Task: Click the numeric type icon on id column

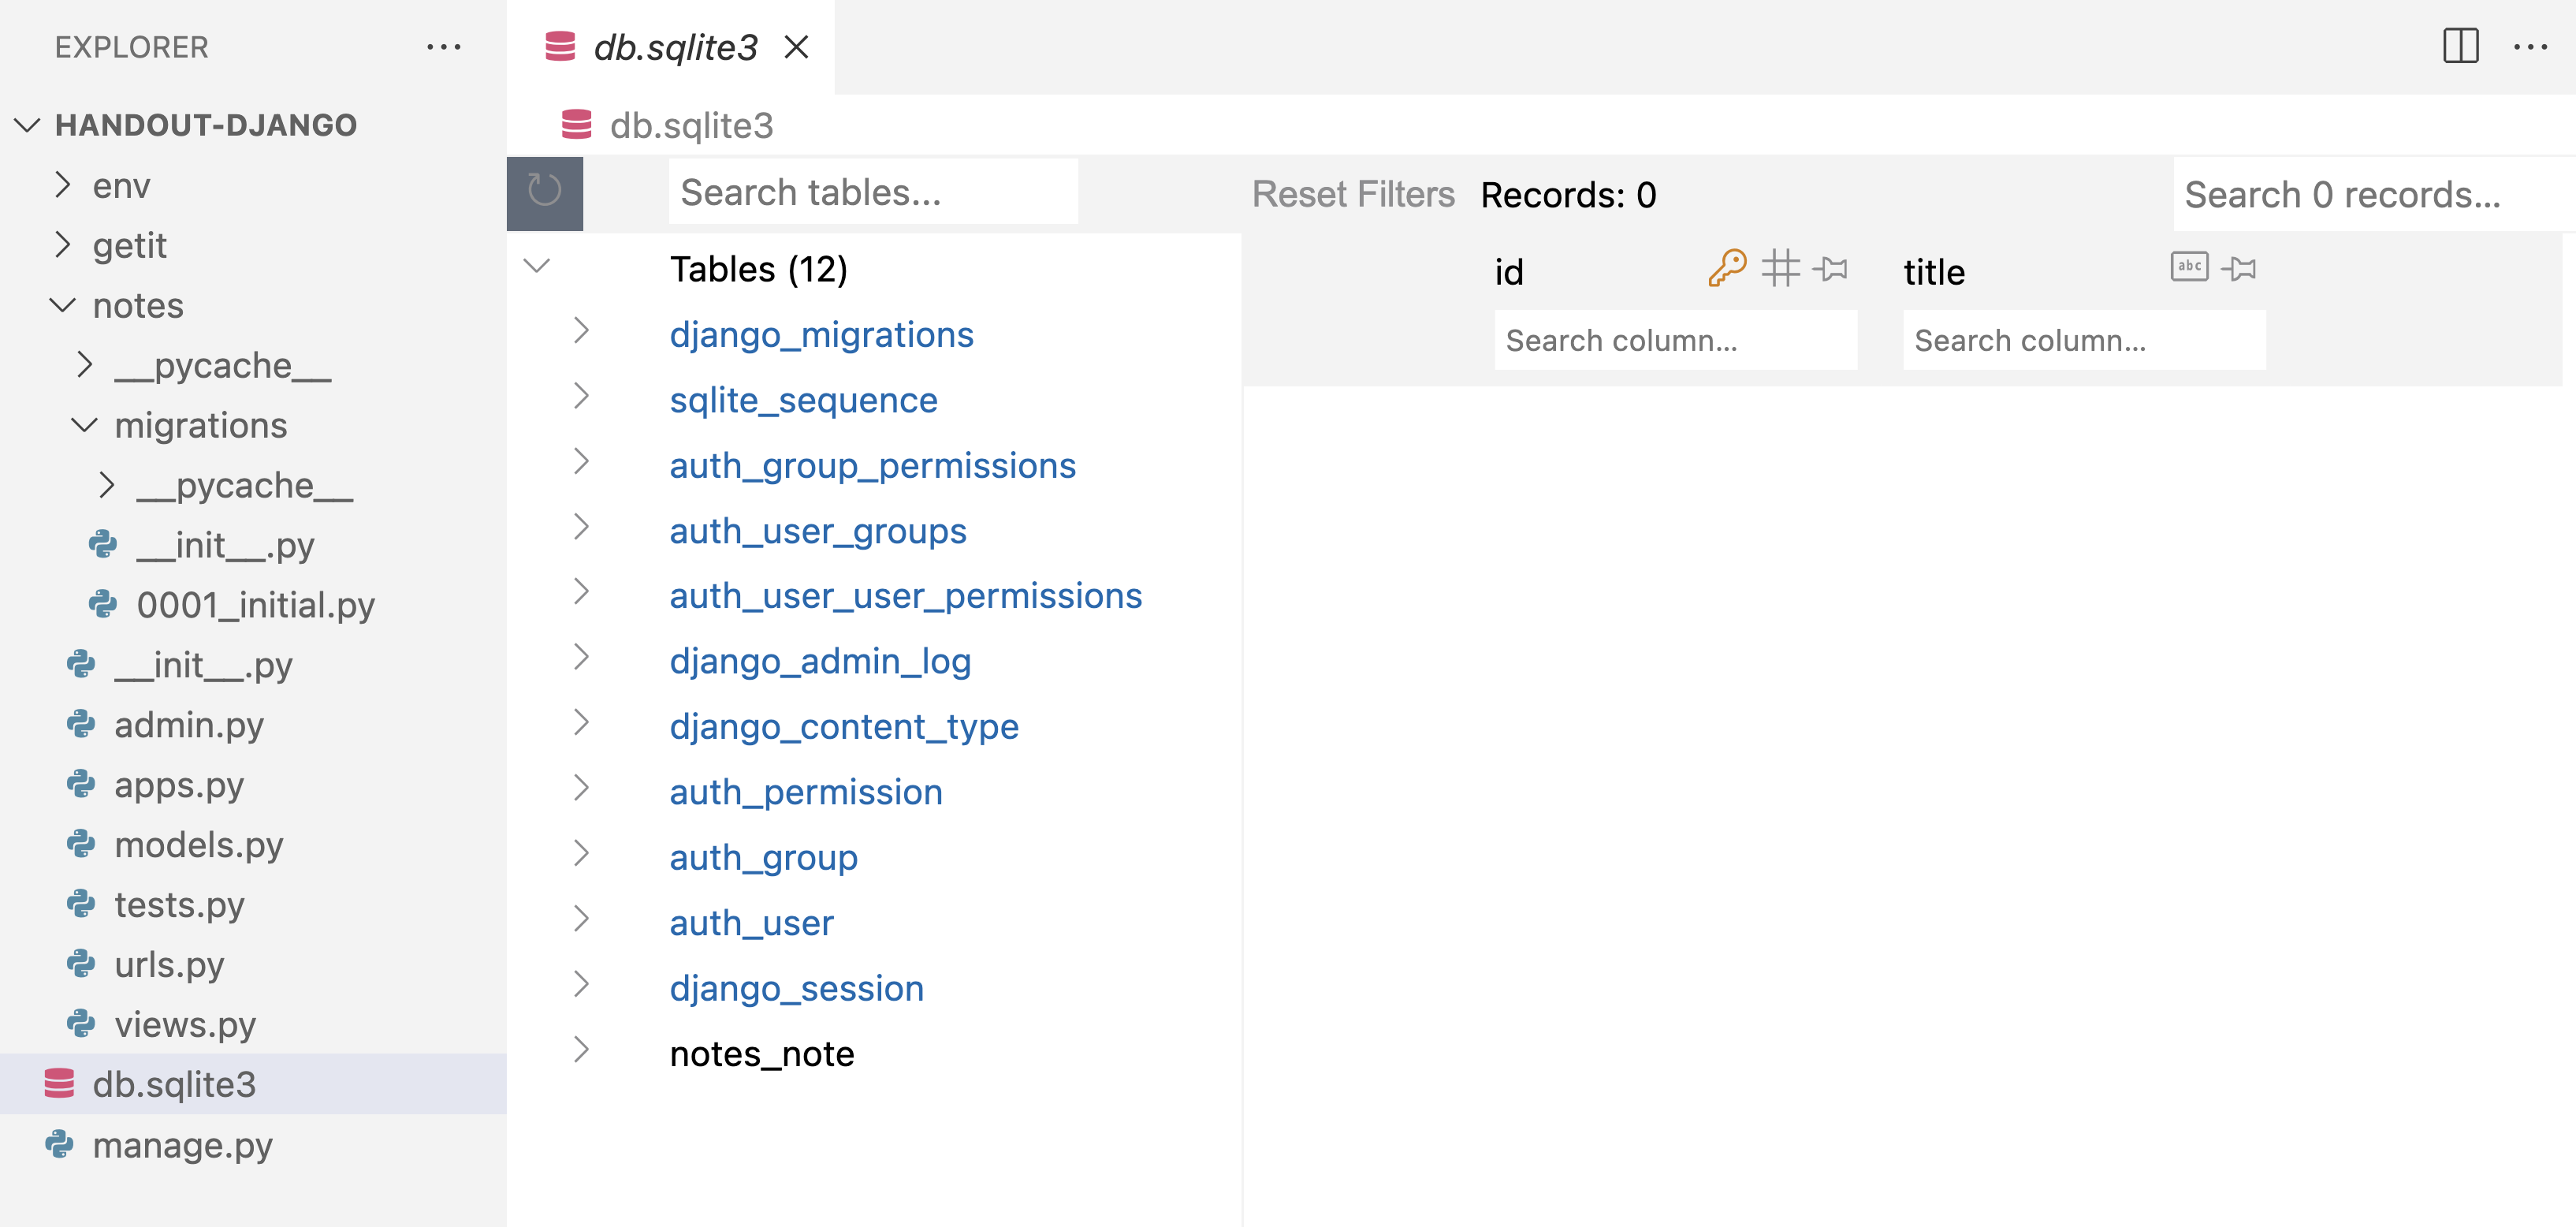Action: (x=1780, y=268)
